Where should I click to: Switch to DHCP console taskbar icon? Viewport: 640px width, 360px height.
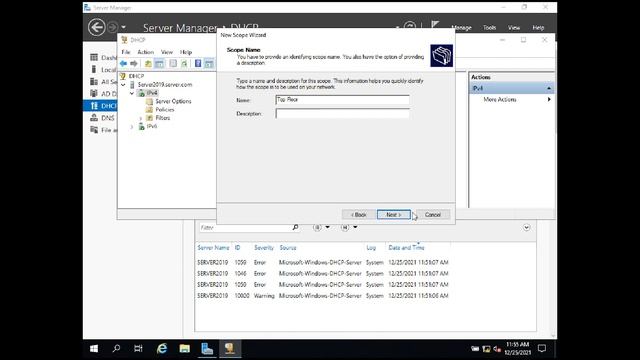point(229,349)
